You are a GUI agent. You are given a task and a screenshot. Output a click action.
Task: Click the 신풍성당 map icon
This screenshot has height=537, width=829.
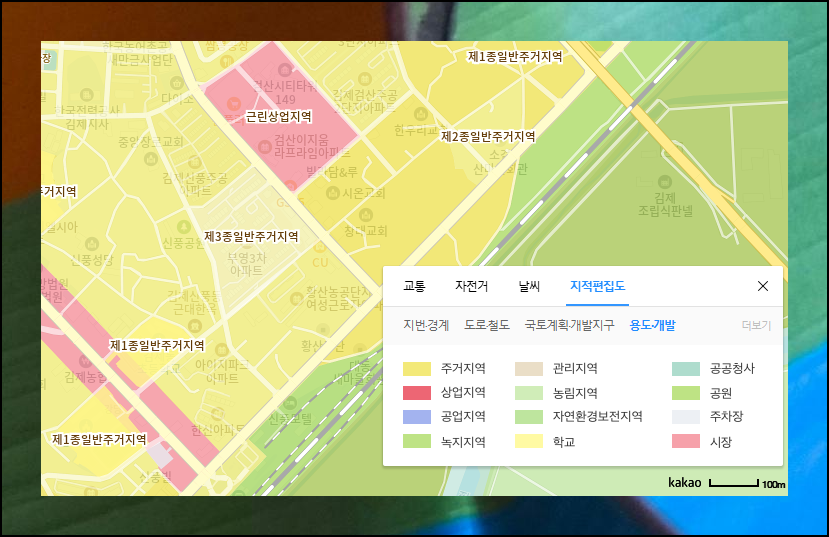point(92,244)
